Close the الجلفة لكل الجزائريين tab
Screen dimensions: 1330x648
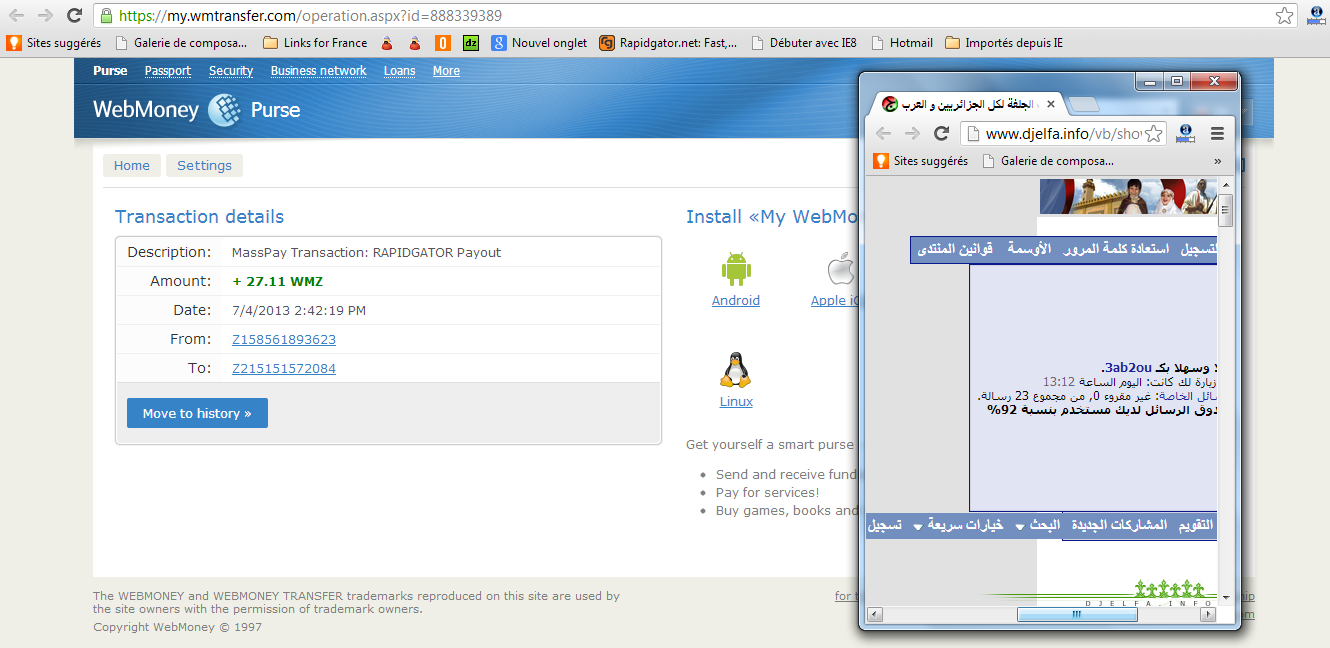pyautogui.click(x=1051, y=104)
